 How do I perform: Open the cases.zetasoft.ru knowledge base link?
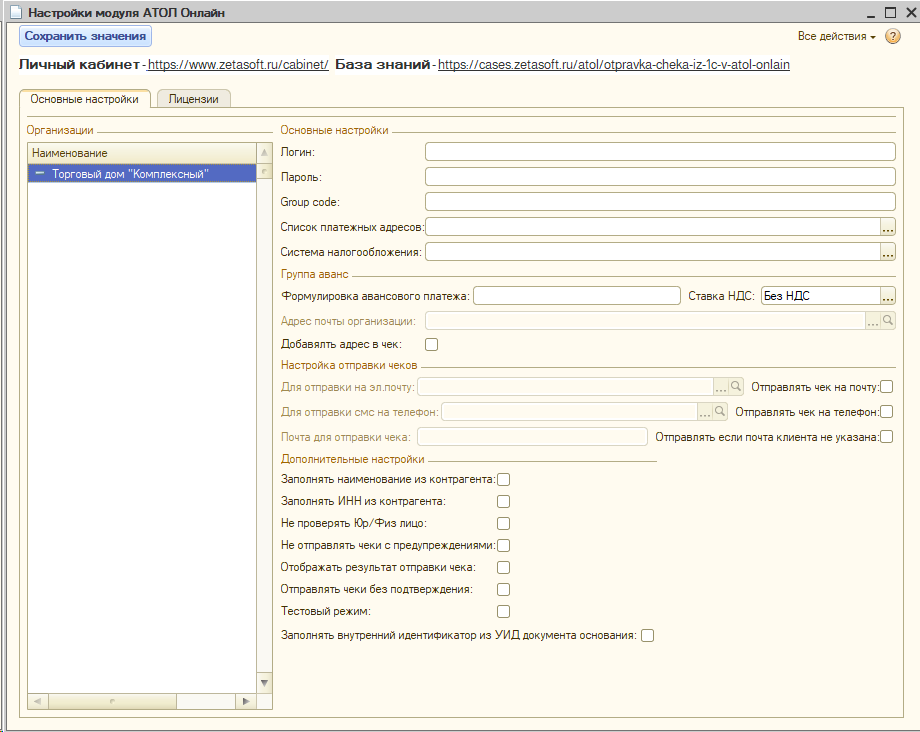[614, 65]
